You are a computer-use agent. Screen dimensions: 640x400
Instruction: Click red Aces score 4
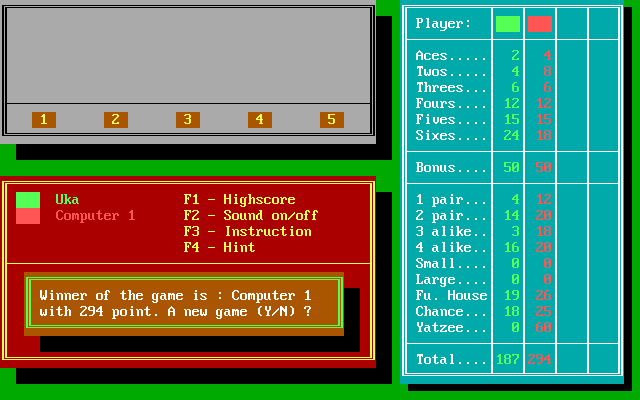click(x=548, y=56)
